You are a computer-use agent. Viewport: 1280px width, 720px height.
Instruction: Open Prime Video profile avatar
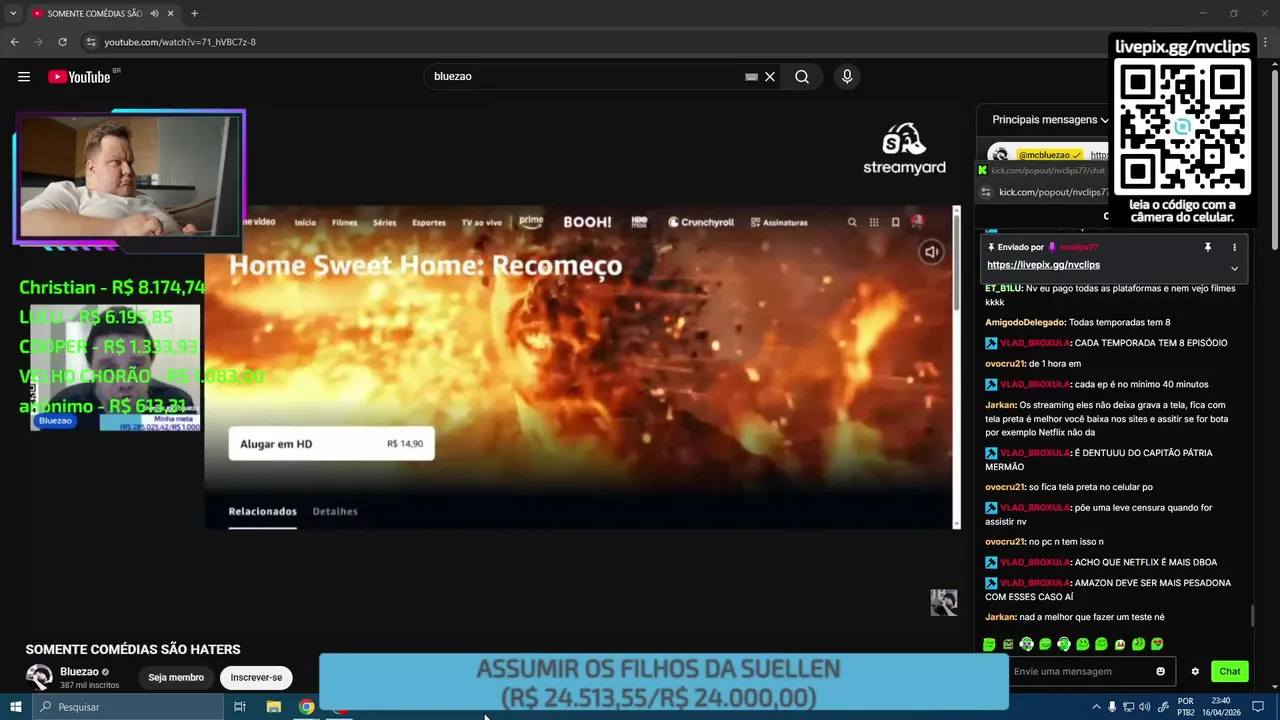917,221
